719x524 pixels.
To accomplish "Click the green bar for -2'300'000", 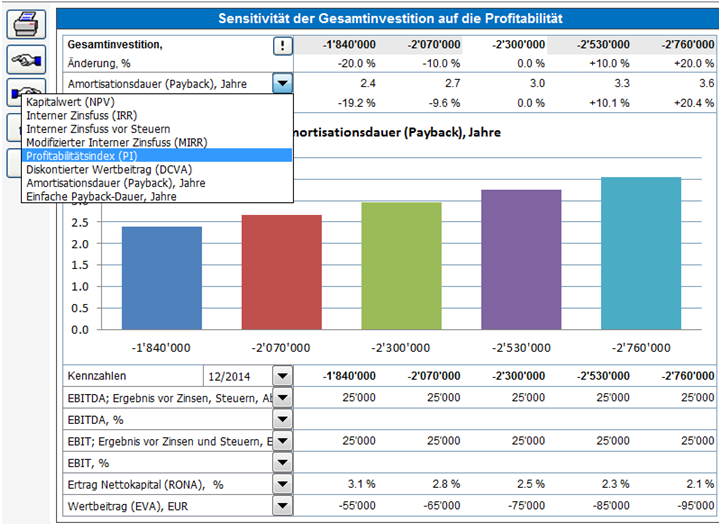I will pos(401,266).
